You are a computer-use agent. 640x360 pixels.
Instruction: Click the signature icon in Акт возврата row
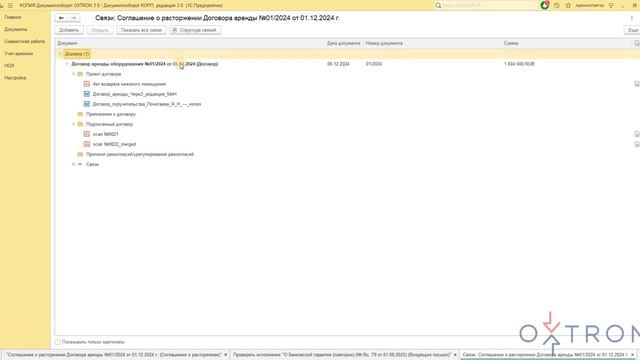tap(637, 84)
